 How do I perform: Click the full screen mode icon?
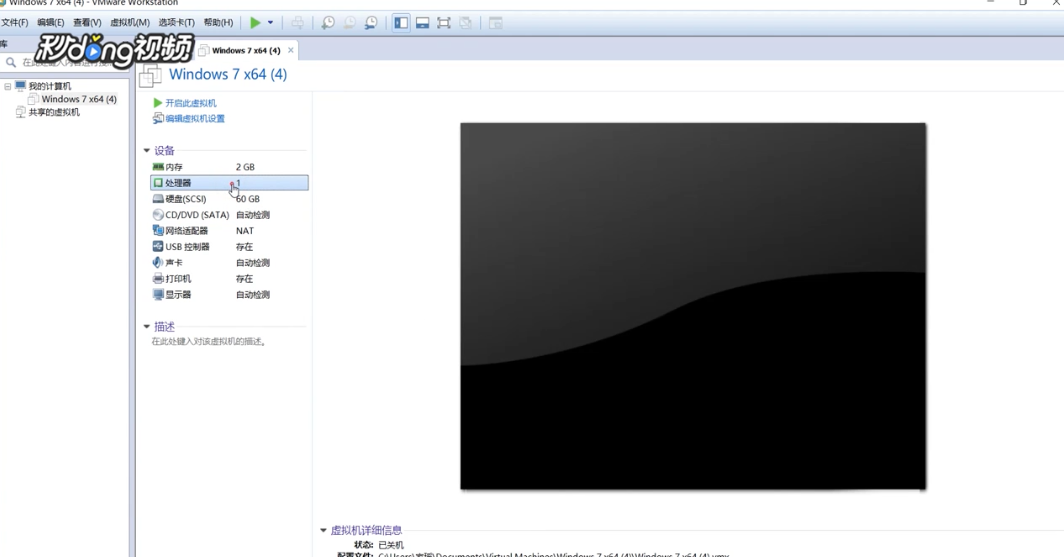[x=444, y=23]
